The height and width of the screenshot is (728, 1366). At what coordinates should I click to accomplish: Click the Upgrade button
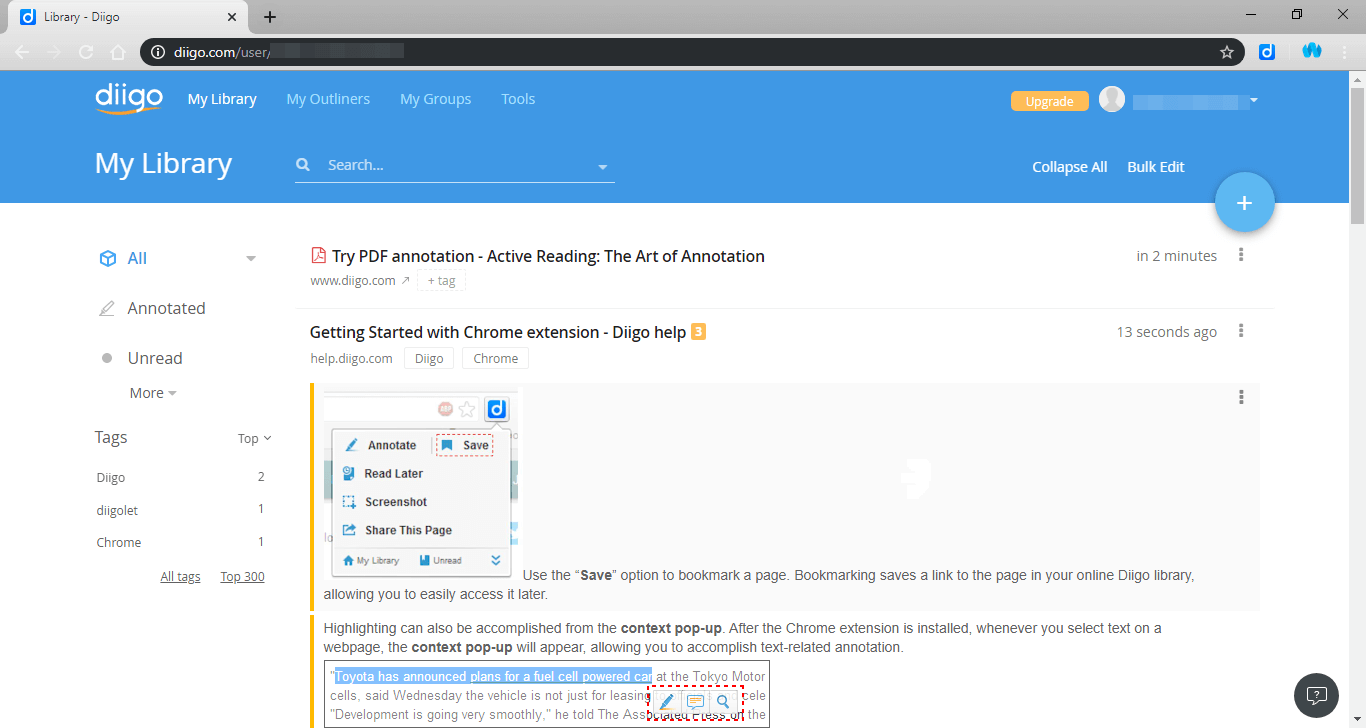1050,101
